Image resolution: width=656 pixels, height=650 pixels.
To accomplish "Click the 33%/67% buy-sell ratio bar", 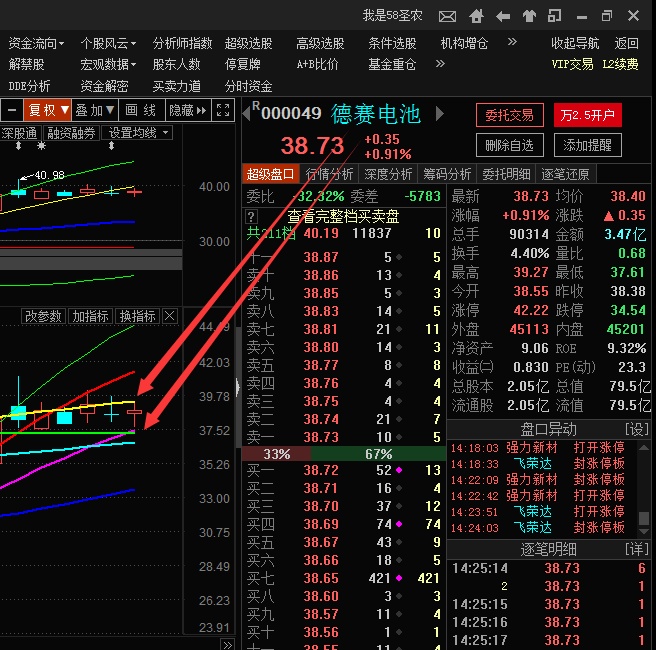I will click(x=344, y=454).
